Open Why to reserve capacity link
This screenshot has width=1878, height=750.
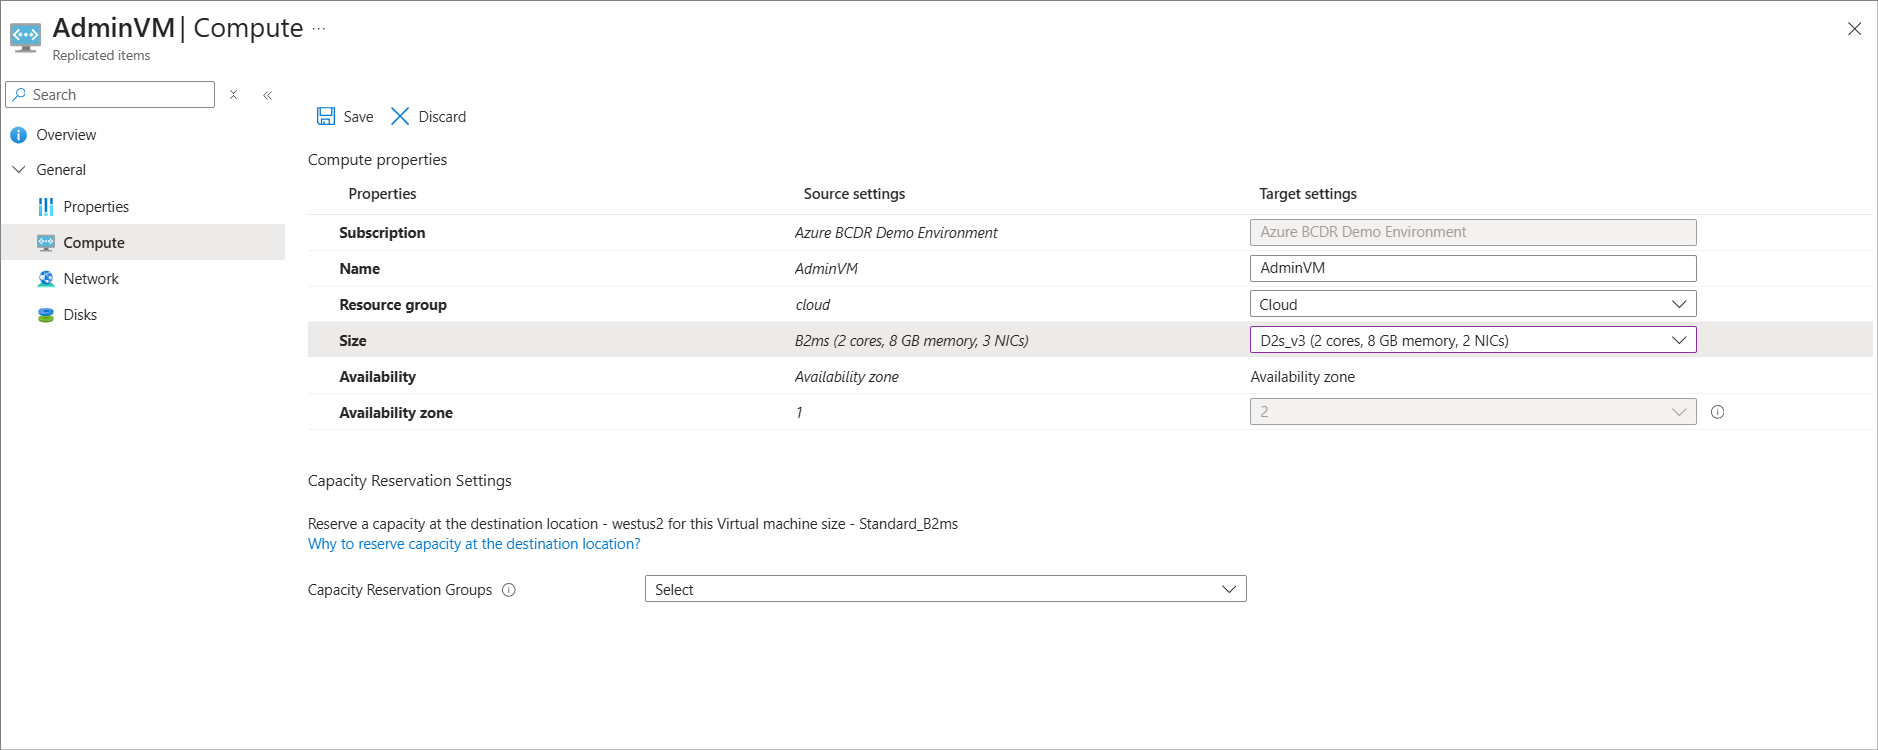pos(474,544)
